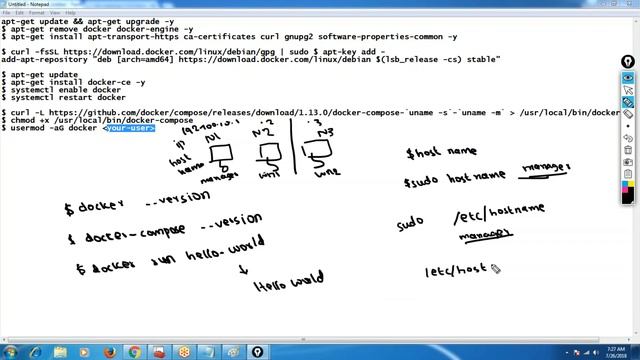The image size is (640, 360).
Task: Select the highlighter marker tool below the pen
Action: tap(628, 114)
